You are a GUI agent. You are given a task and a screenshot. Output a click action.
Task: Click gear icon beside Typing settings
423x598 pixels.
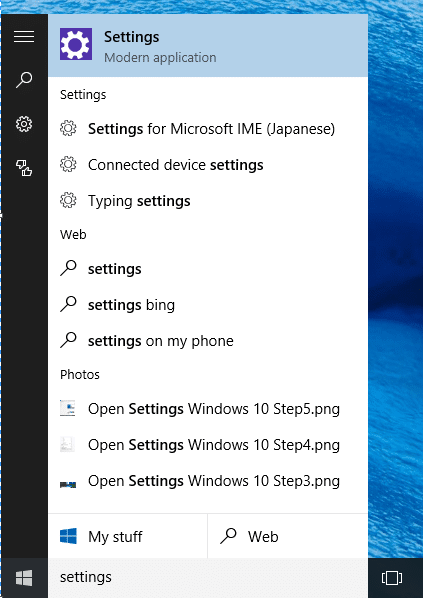click(x=68, y=201)
